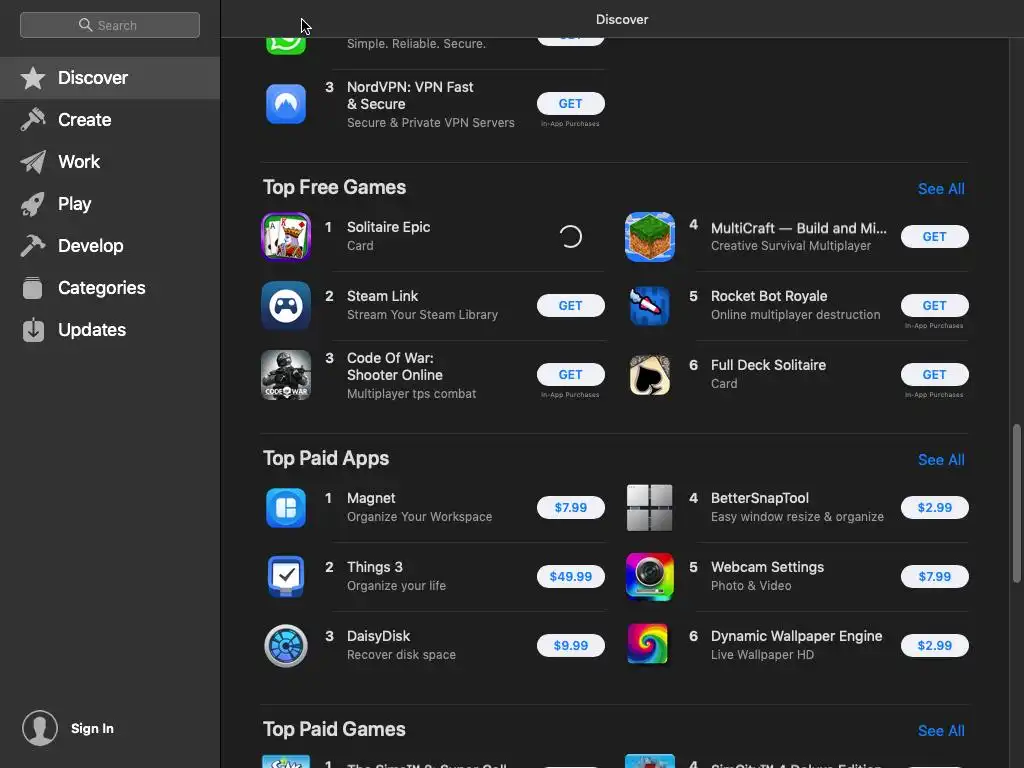Get MultiCraft — Build and Mine
1024x768 pixels.
pos(935,236)
